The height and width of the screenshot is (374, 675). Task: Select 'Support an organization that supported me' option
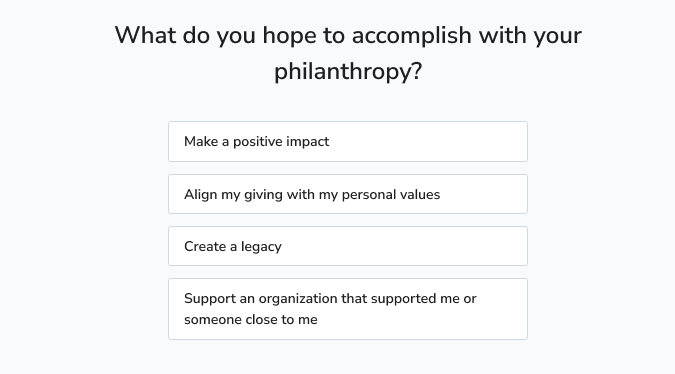click(348, 309)
